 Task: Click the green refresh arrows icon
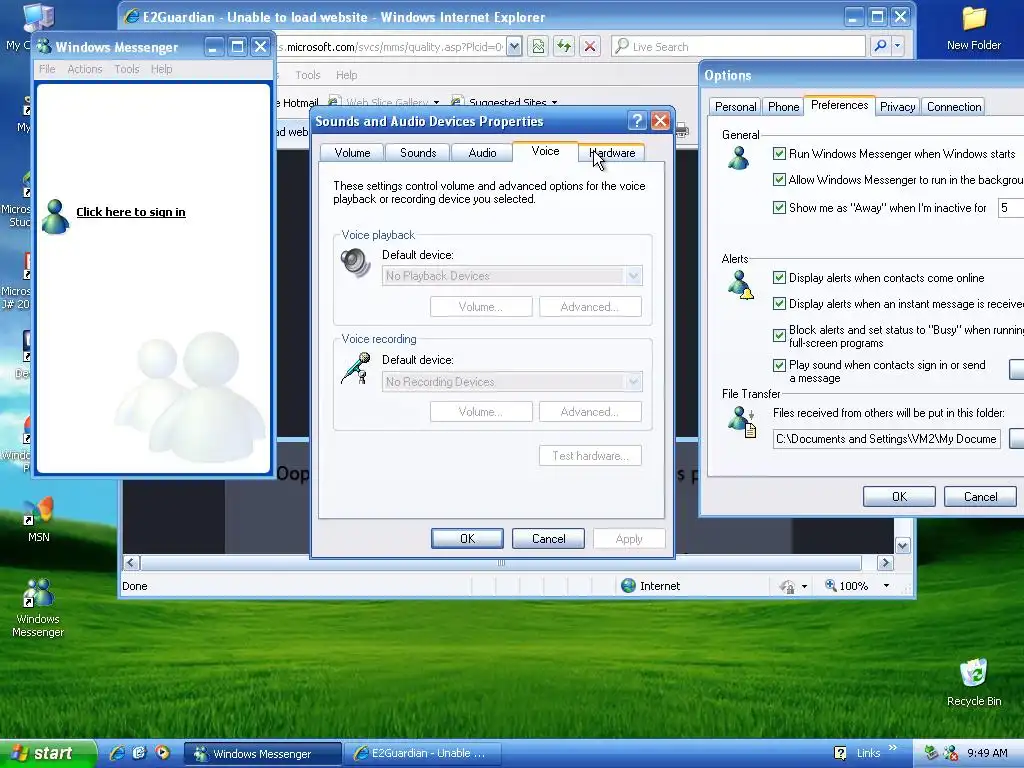pyautogui.click(x=564, y=46)
